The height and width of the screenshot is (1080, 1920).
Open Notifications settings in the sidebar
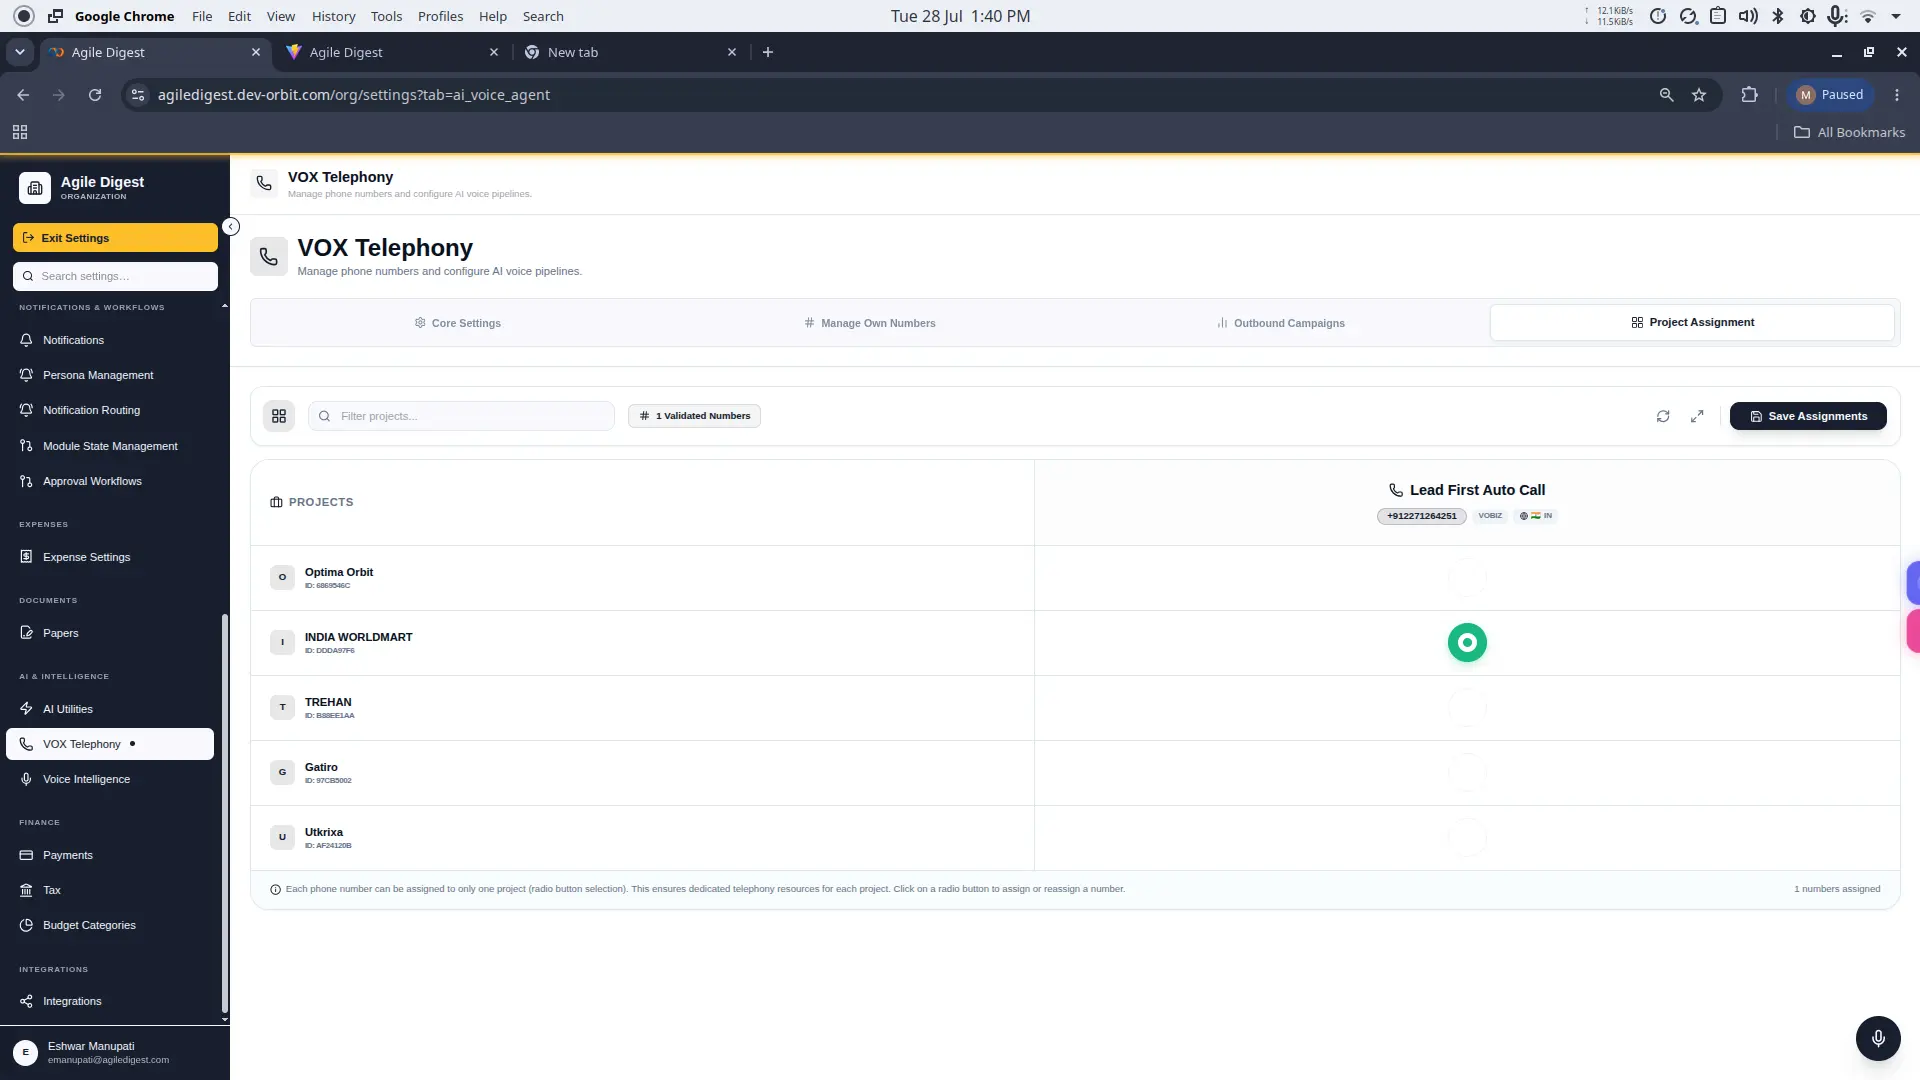click(110, 340)
